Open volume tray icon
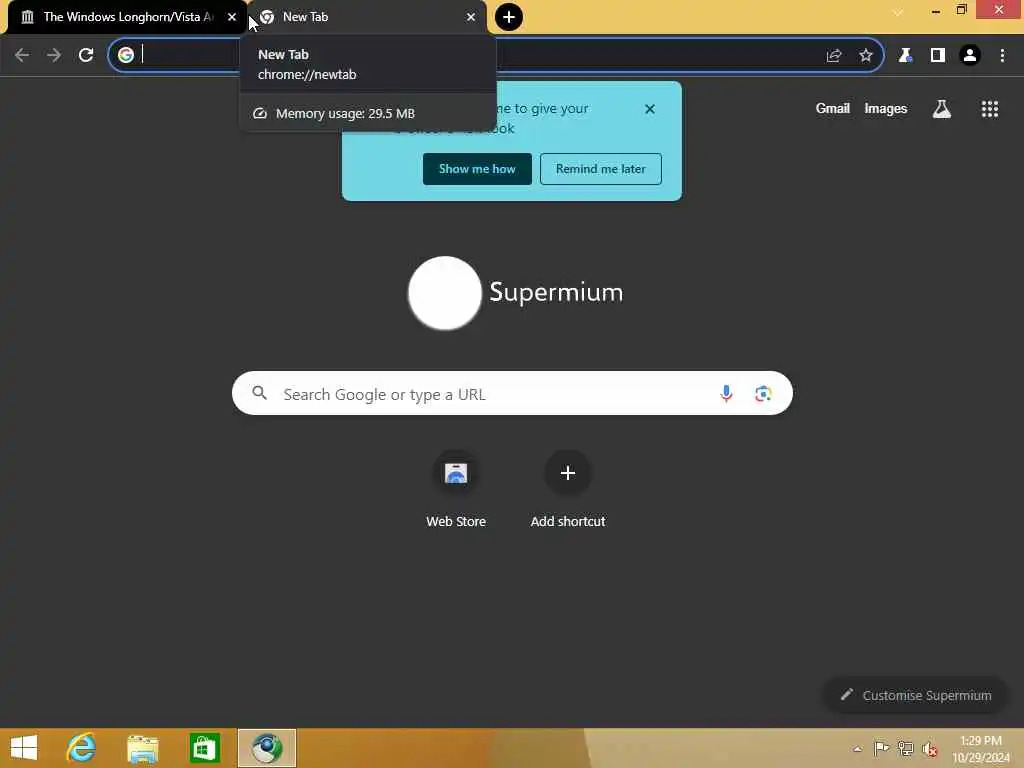The width and height of the screenshot is (1024, 768). (x=929, y=748)
